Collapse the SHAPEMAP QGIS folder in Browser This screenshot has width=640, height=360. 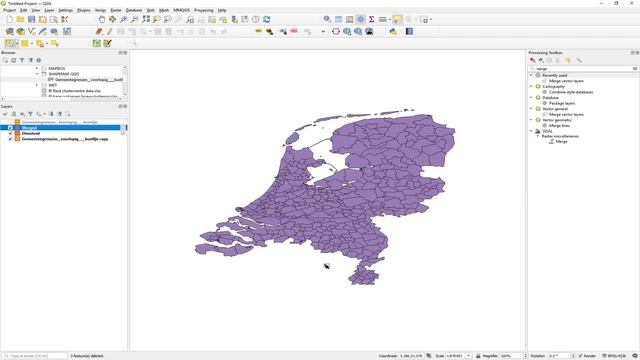37,74
